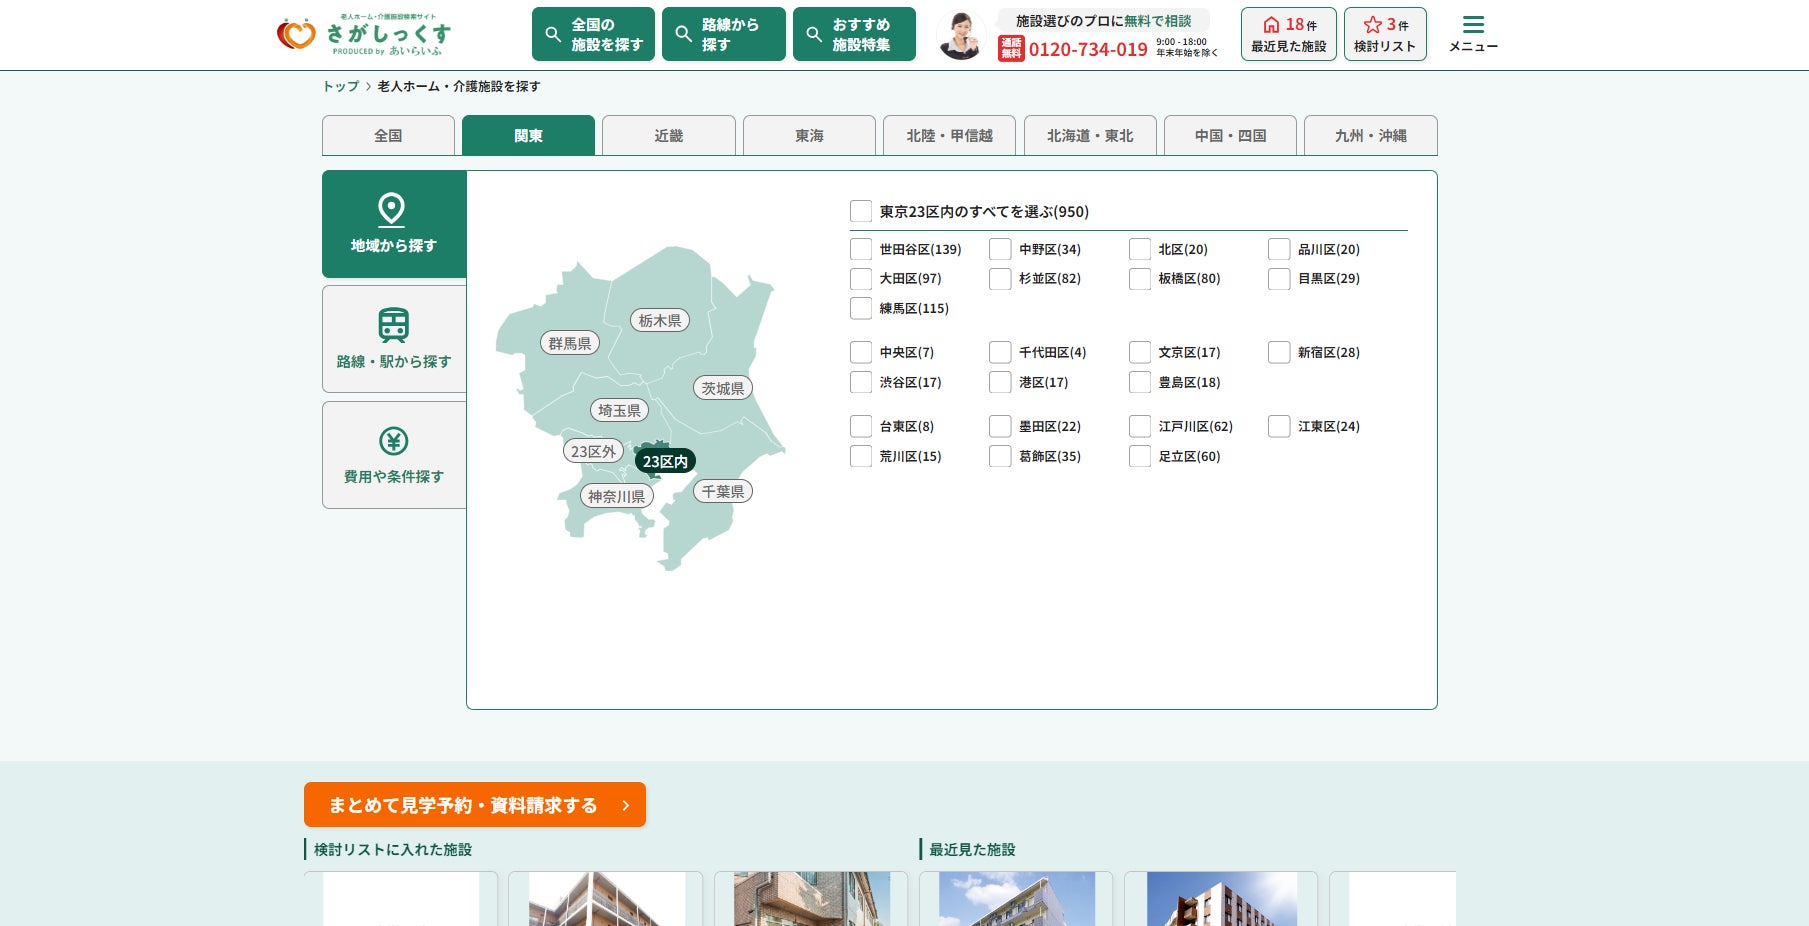Click the star icon for 検討リスト
This screenshot has height=926, width=1809.
tap(1372, 25)
